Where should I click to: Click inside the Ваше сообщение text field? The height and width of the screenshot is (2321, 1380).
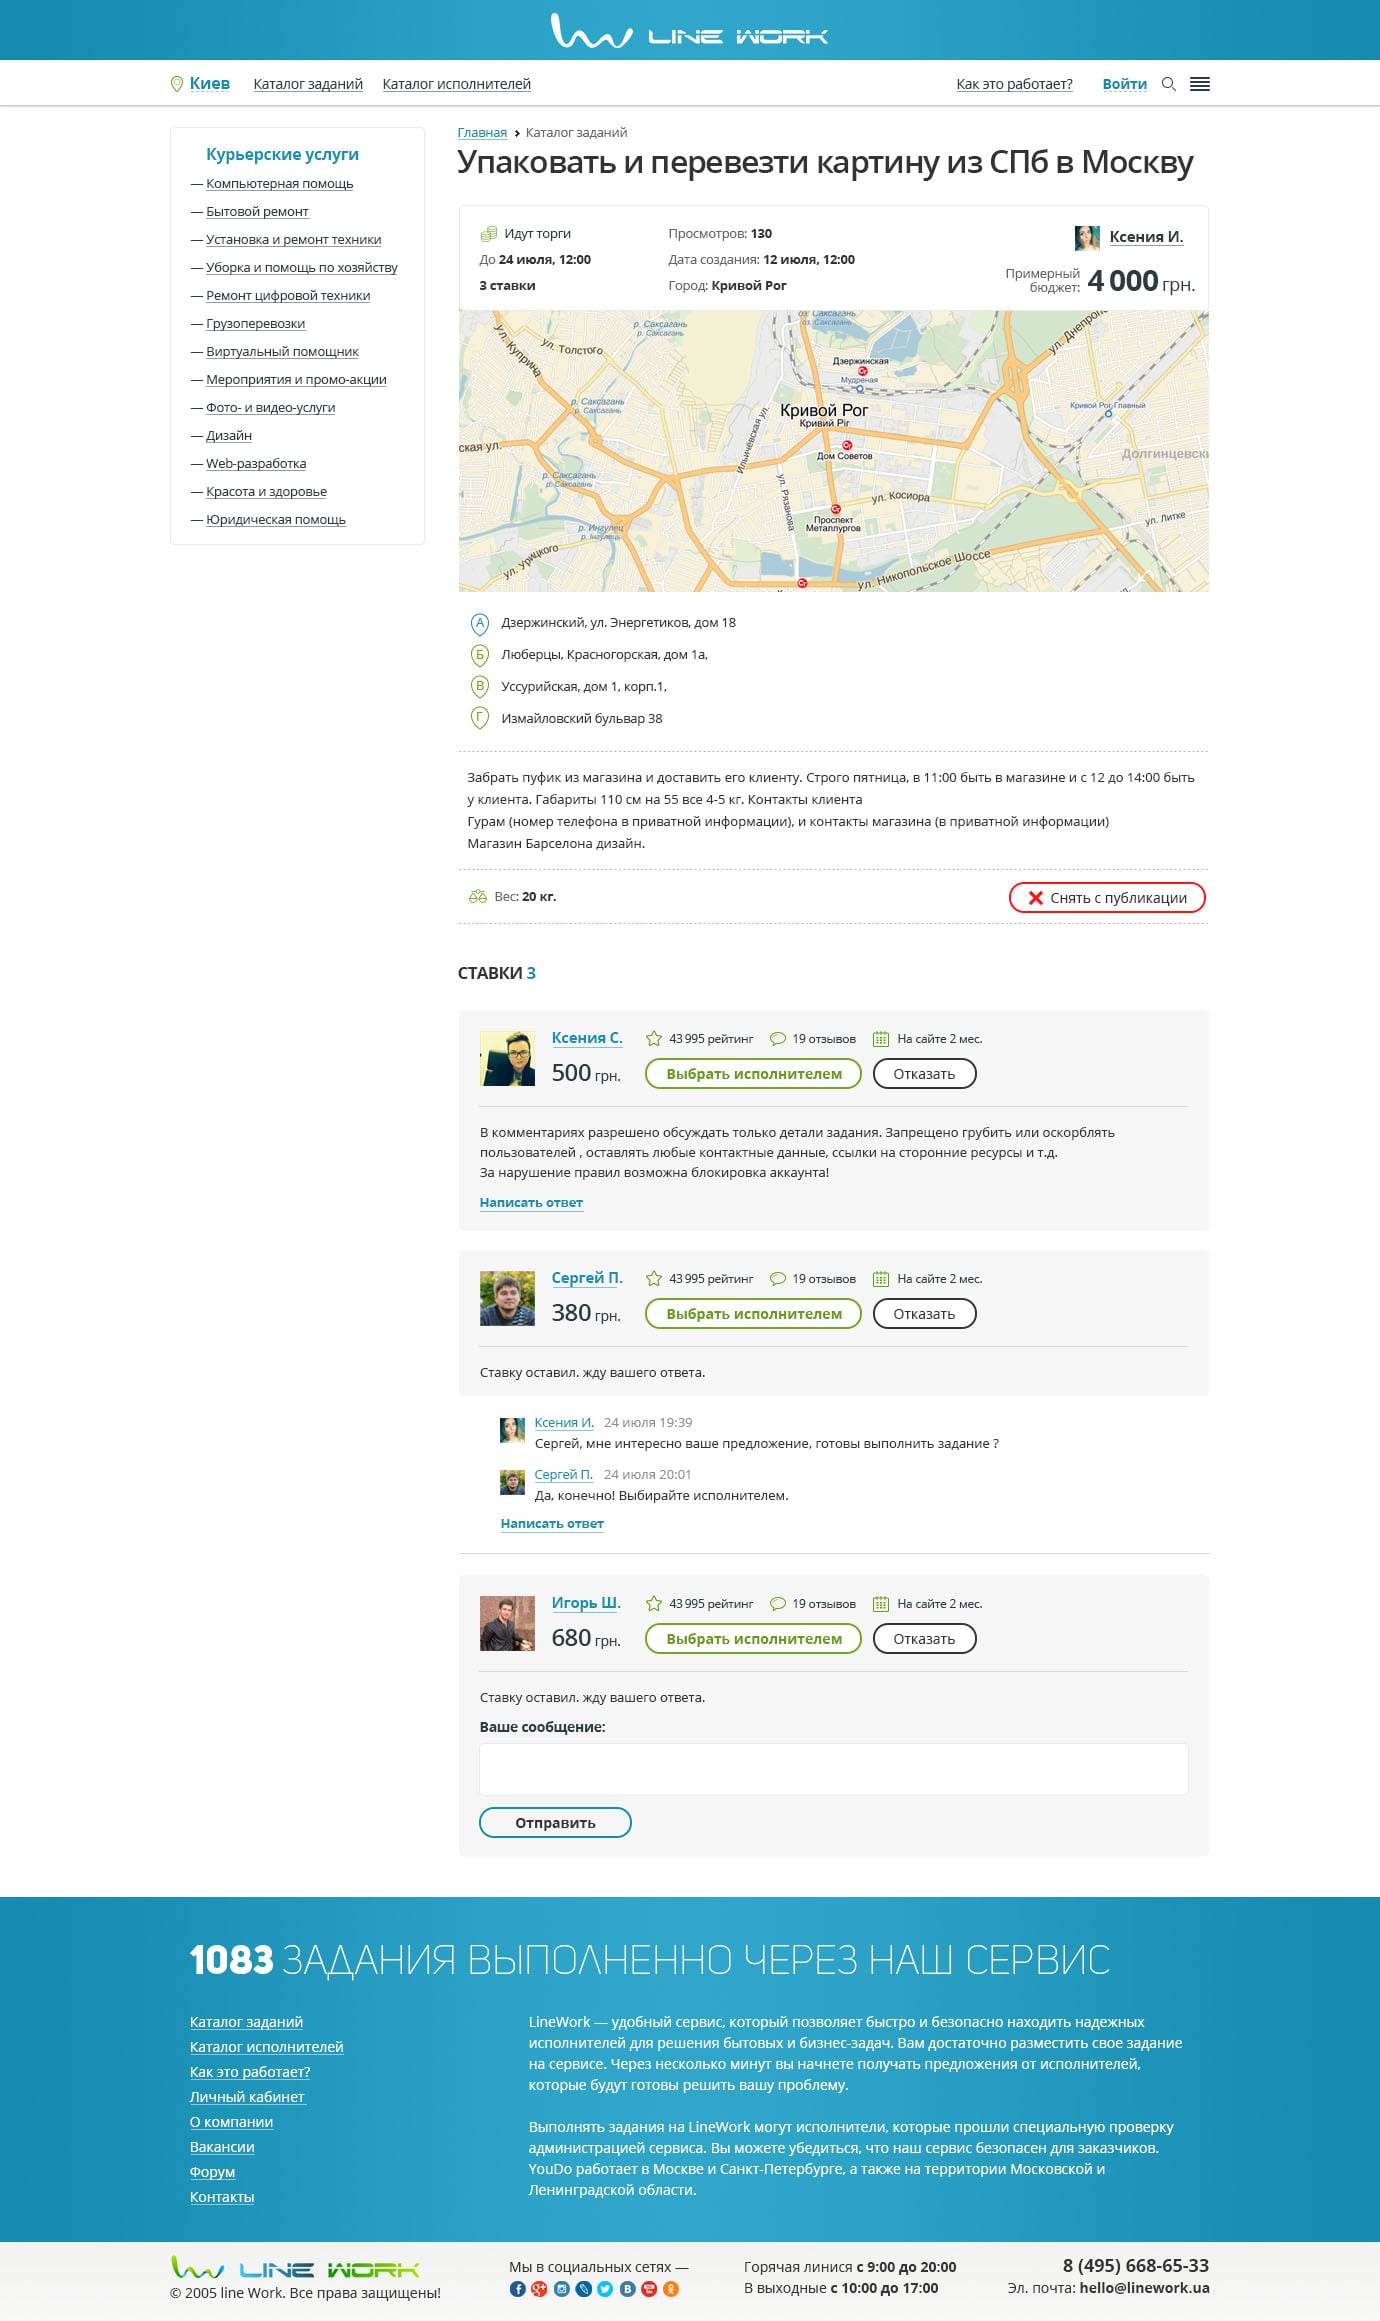pos(833,1770)
